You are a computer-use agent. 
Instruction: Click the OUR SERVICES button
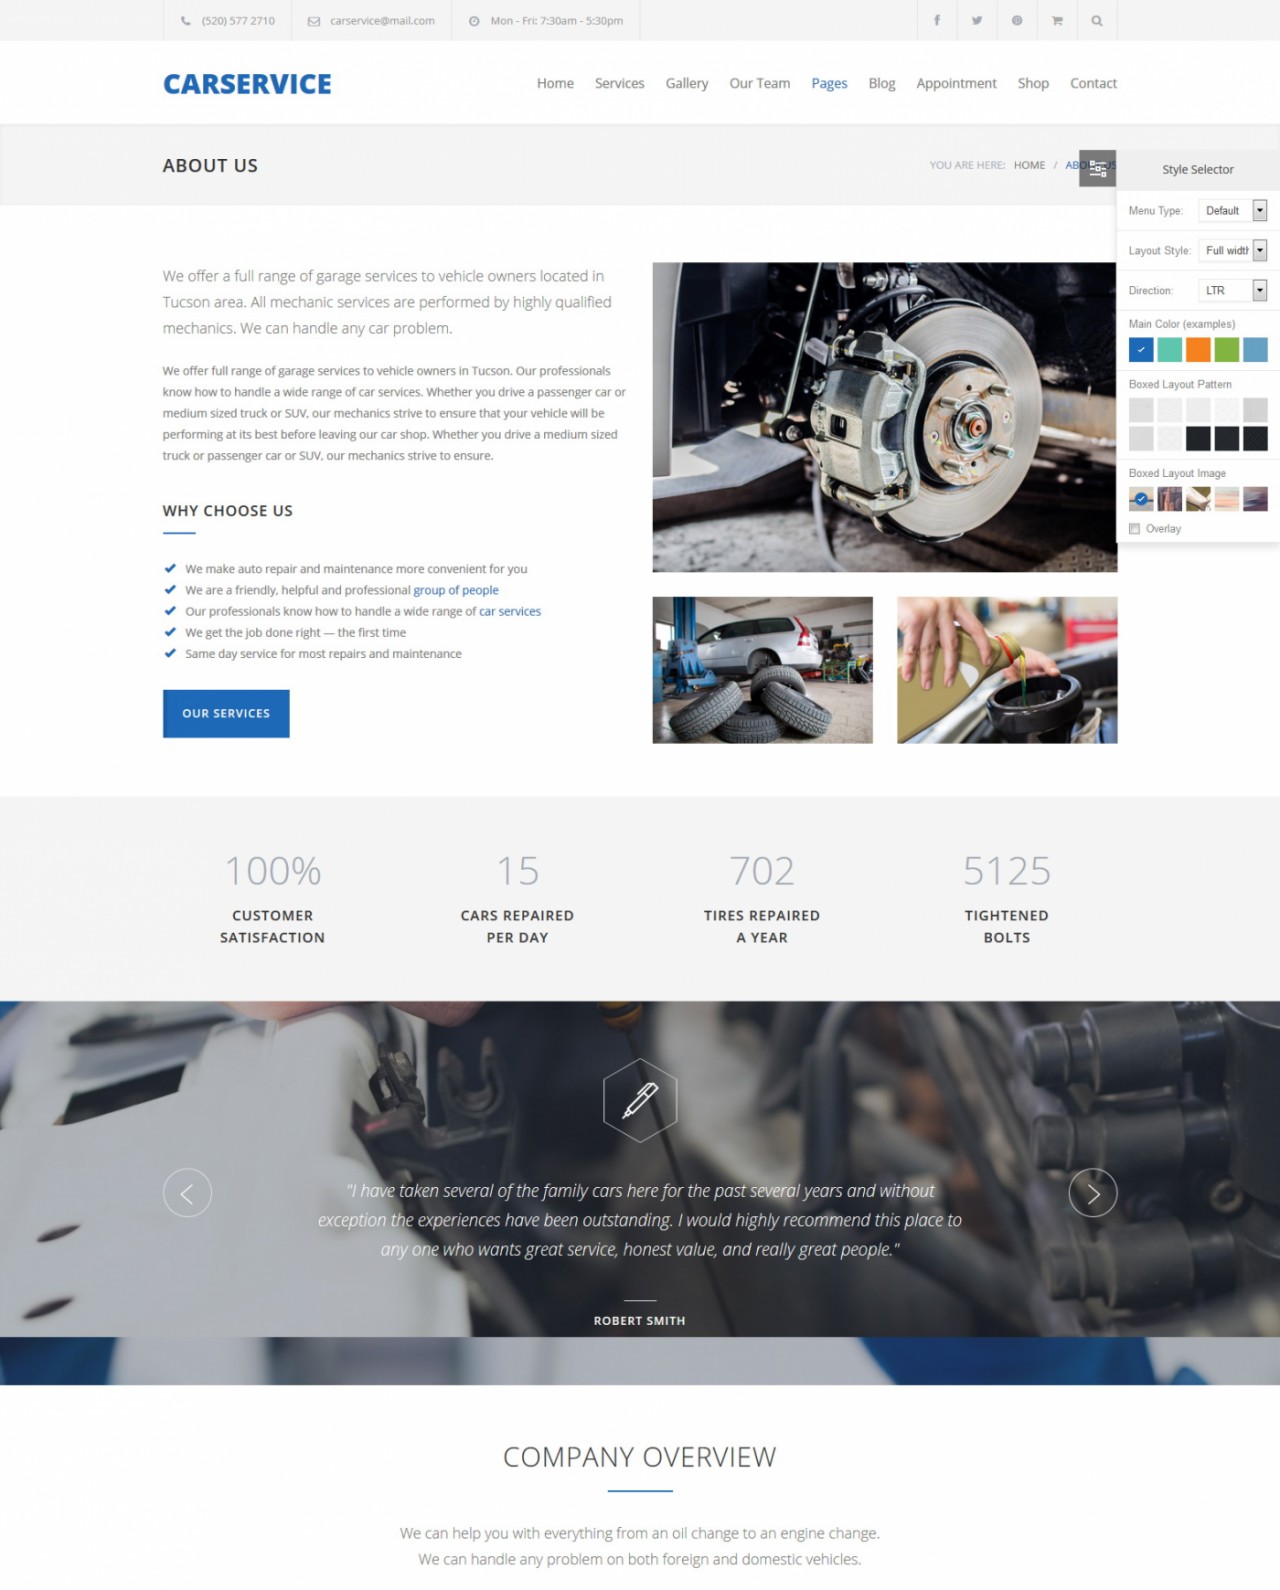click(226, 713)
